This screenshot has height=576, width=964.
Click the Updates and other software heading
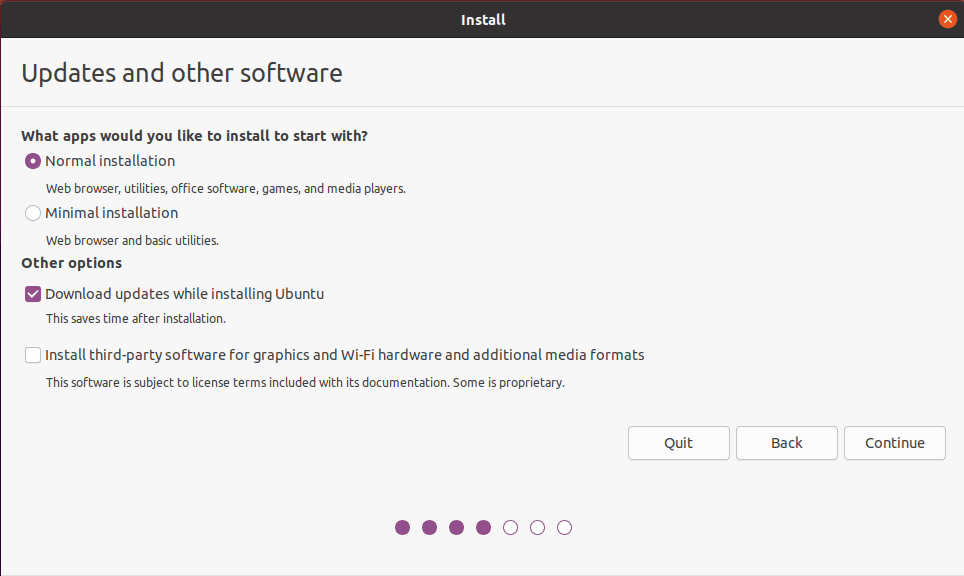click(180, 72)
